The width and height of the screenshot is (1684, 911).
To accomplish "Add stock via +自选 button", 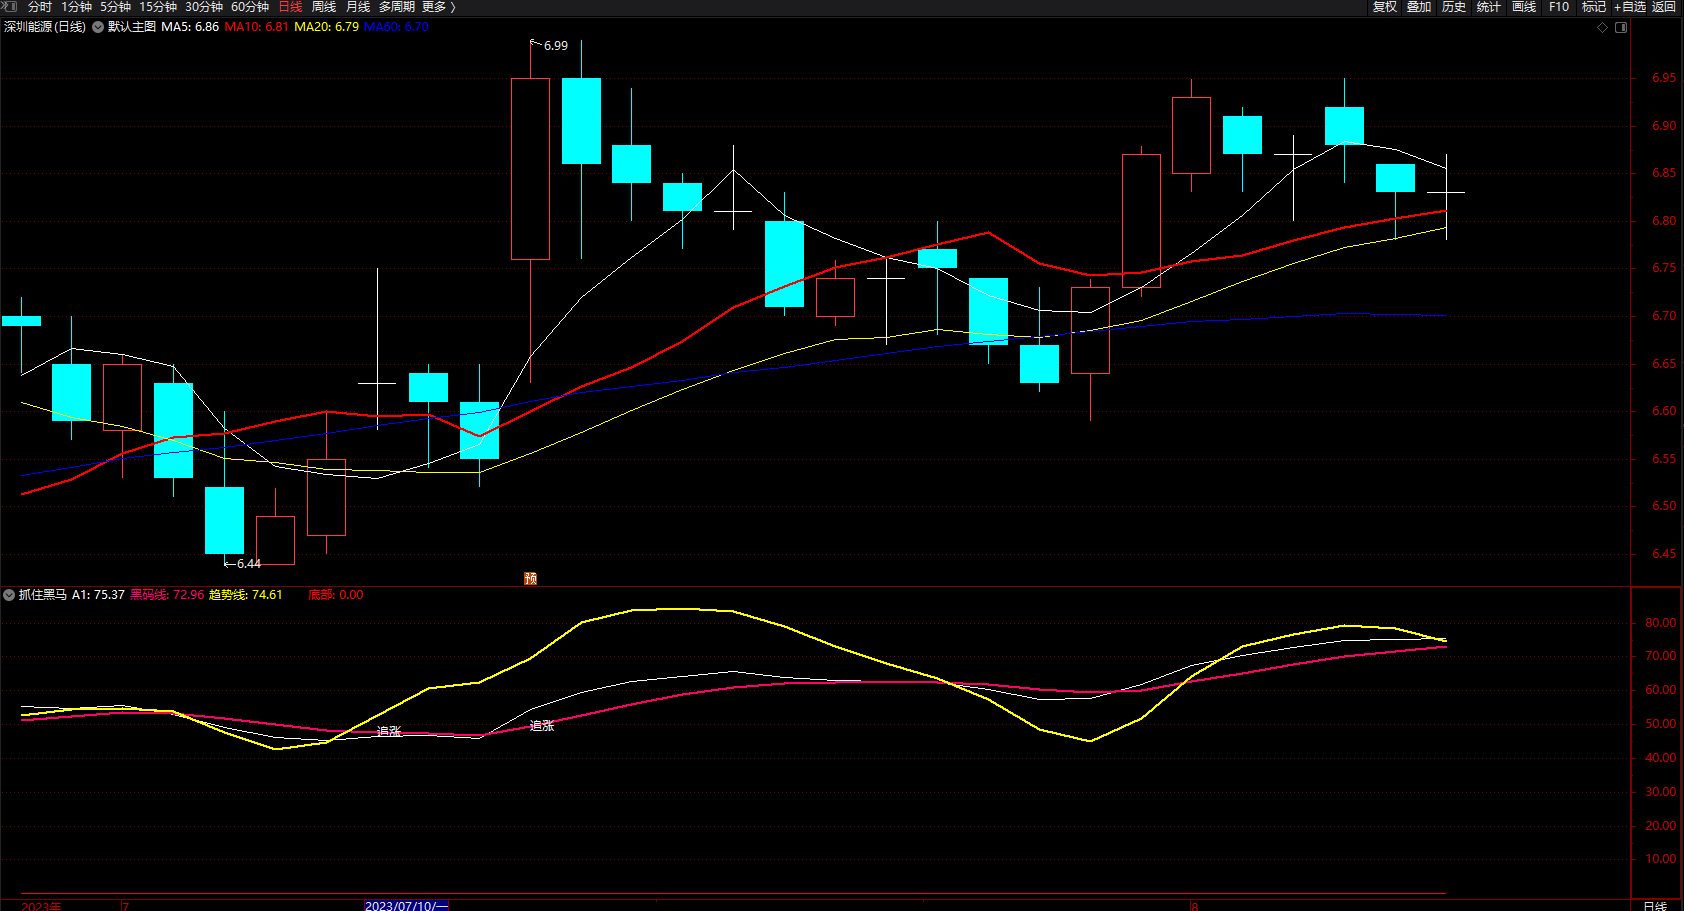I will 1630,7.
